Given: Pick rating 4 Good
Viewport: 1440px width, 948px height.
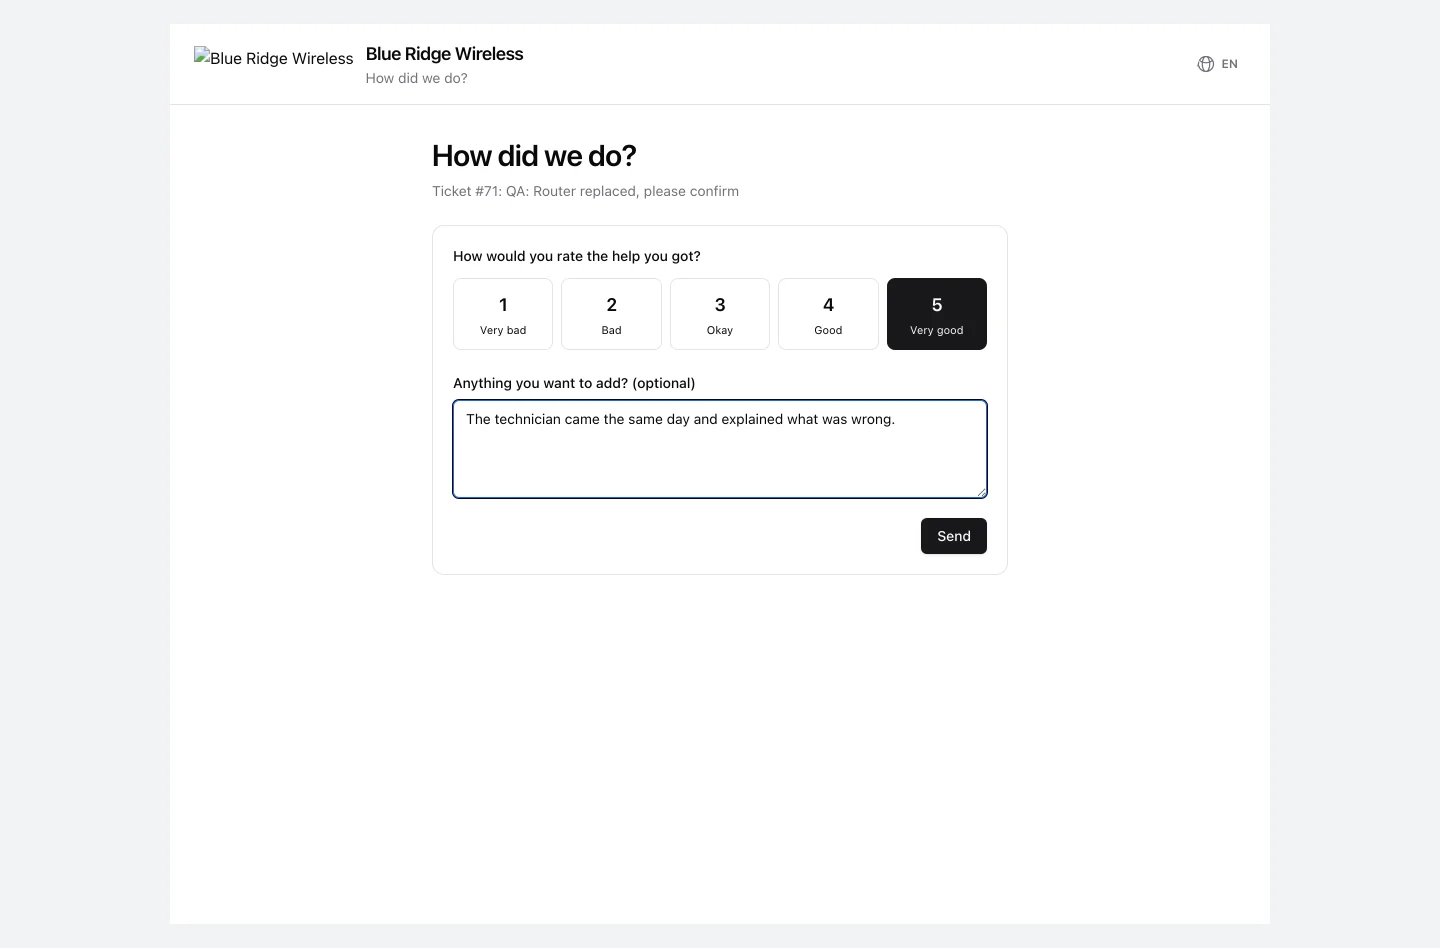Looking at the screenshot, I should coord(828,314).
